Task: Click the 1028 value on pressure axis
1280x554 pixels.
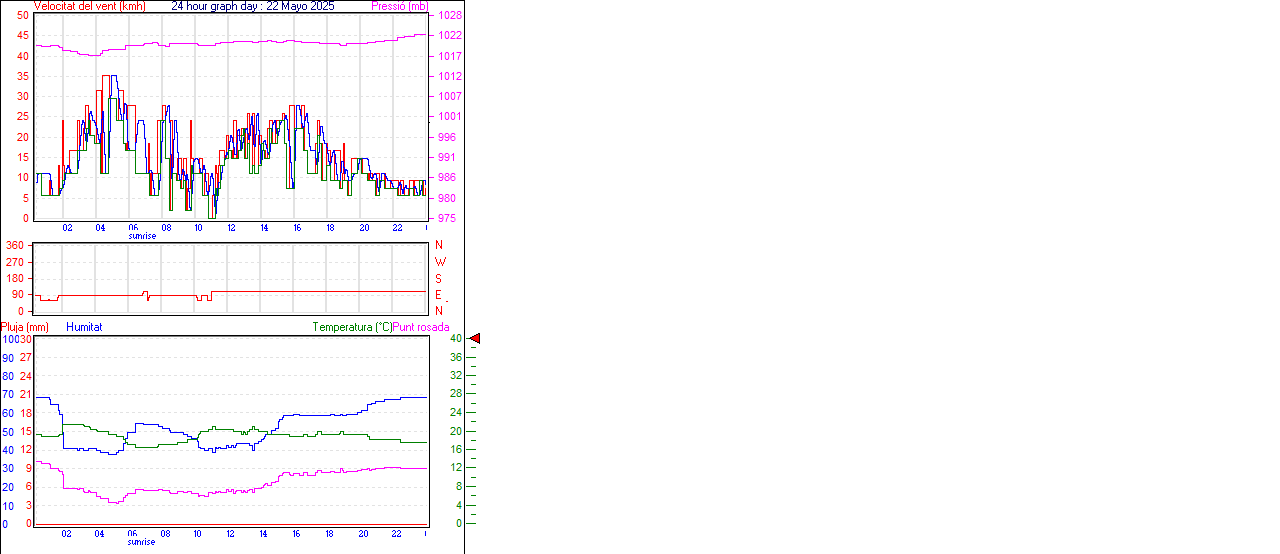Action: coord(449,16)
